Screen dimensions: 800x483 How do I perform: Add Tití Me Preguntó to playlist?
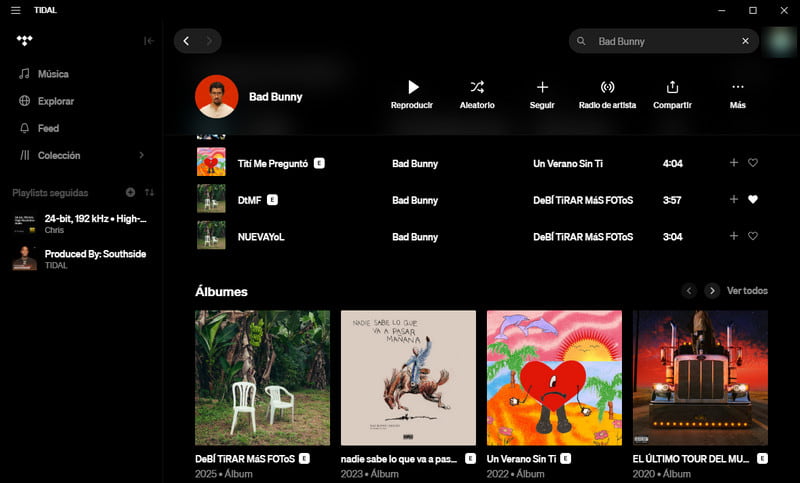pyautogui.click(x=734, y=163)
